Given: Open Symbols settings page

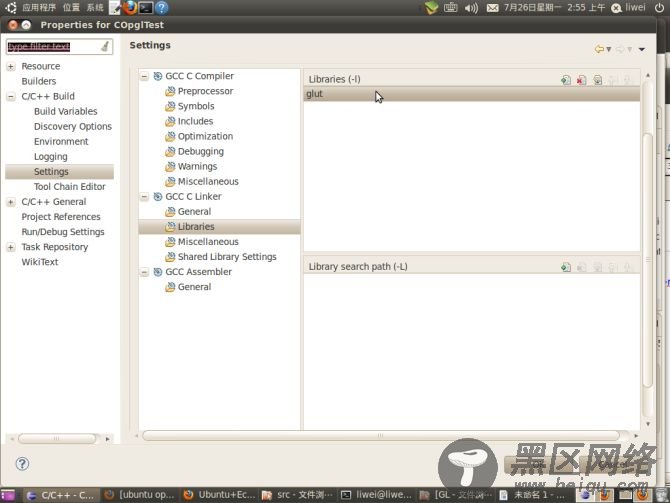Looking at the screenshot, I should (196, 106).
